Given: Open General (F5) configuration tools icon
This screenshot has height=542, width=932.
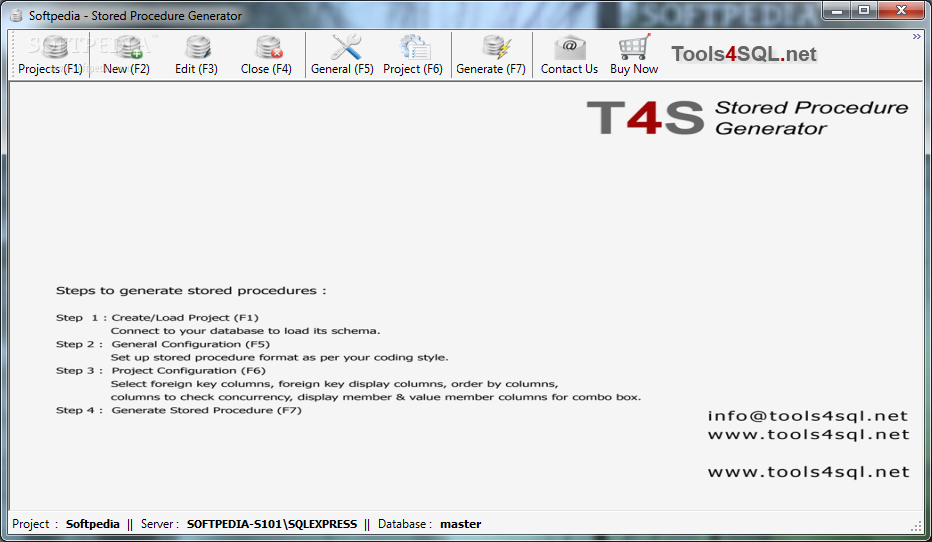Looking at the screenshot, I should click(x=346, y=48).
